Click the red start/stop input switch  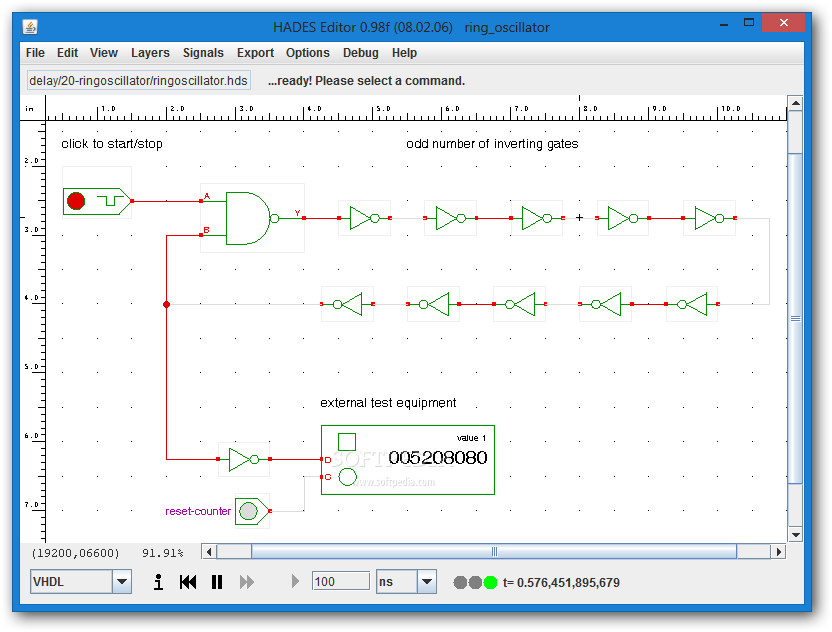pos(97,201)
